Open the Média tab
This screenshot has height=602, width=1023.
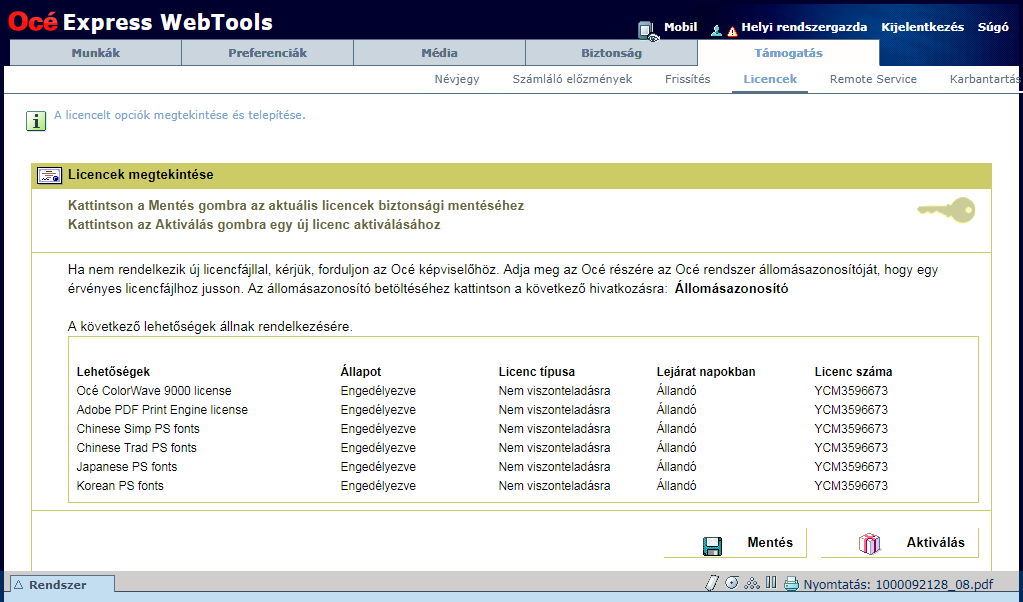439,53
